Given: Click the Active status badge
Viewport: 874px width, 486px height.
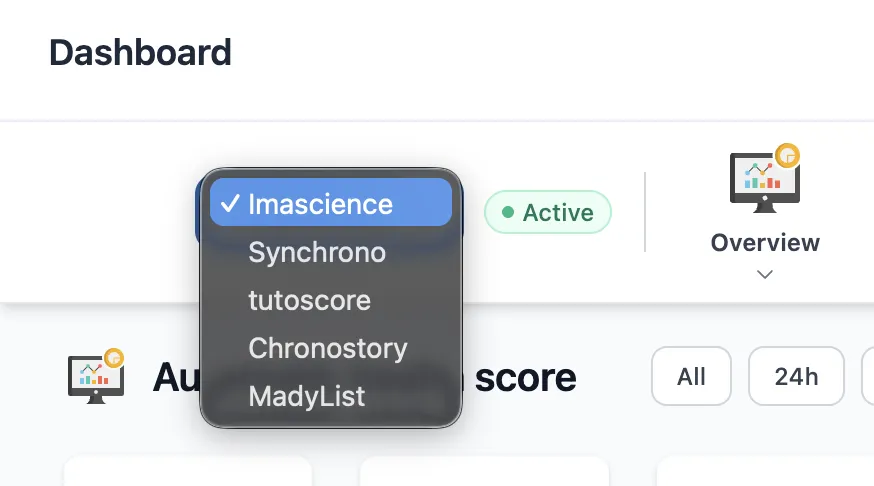Looking at the screenshot, I should coord(548,212).
